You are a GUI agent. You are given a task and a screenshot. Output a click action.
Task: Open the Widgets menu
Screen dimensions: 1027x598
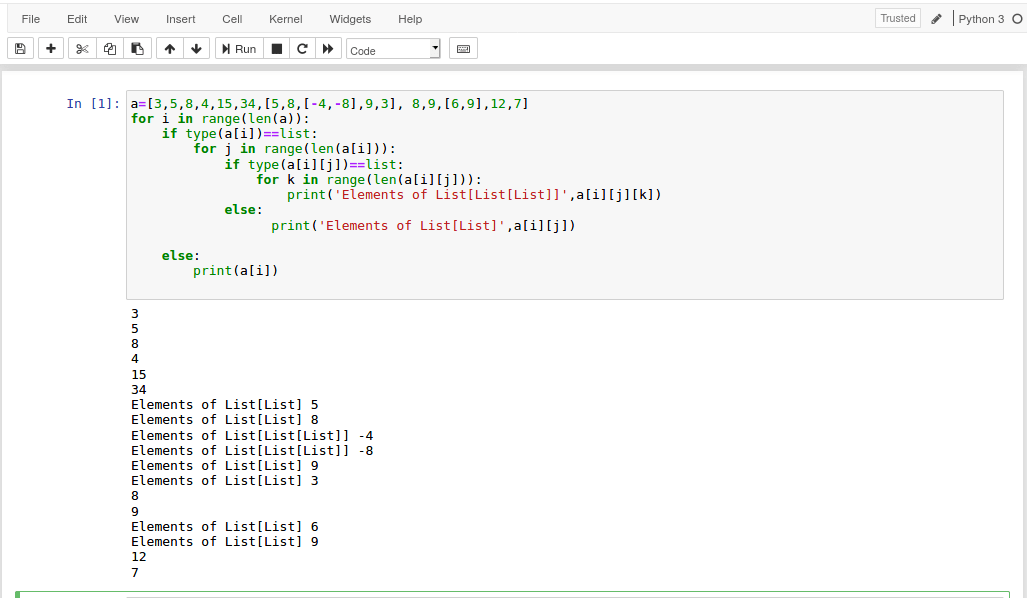350,18
